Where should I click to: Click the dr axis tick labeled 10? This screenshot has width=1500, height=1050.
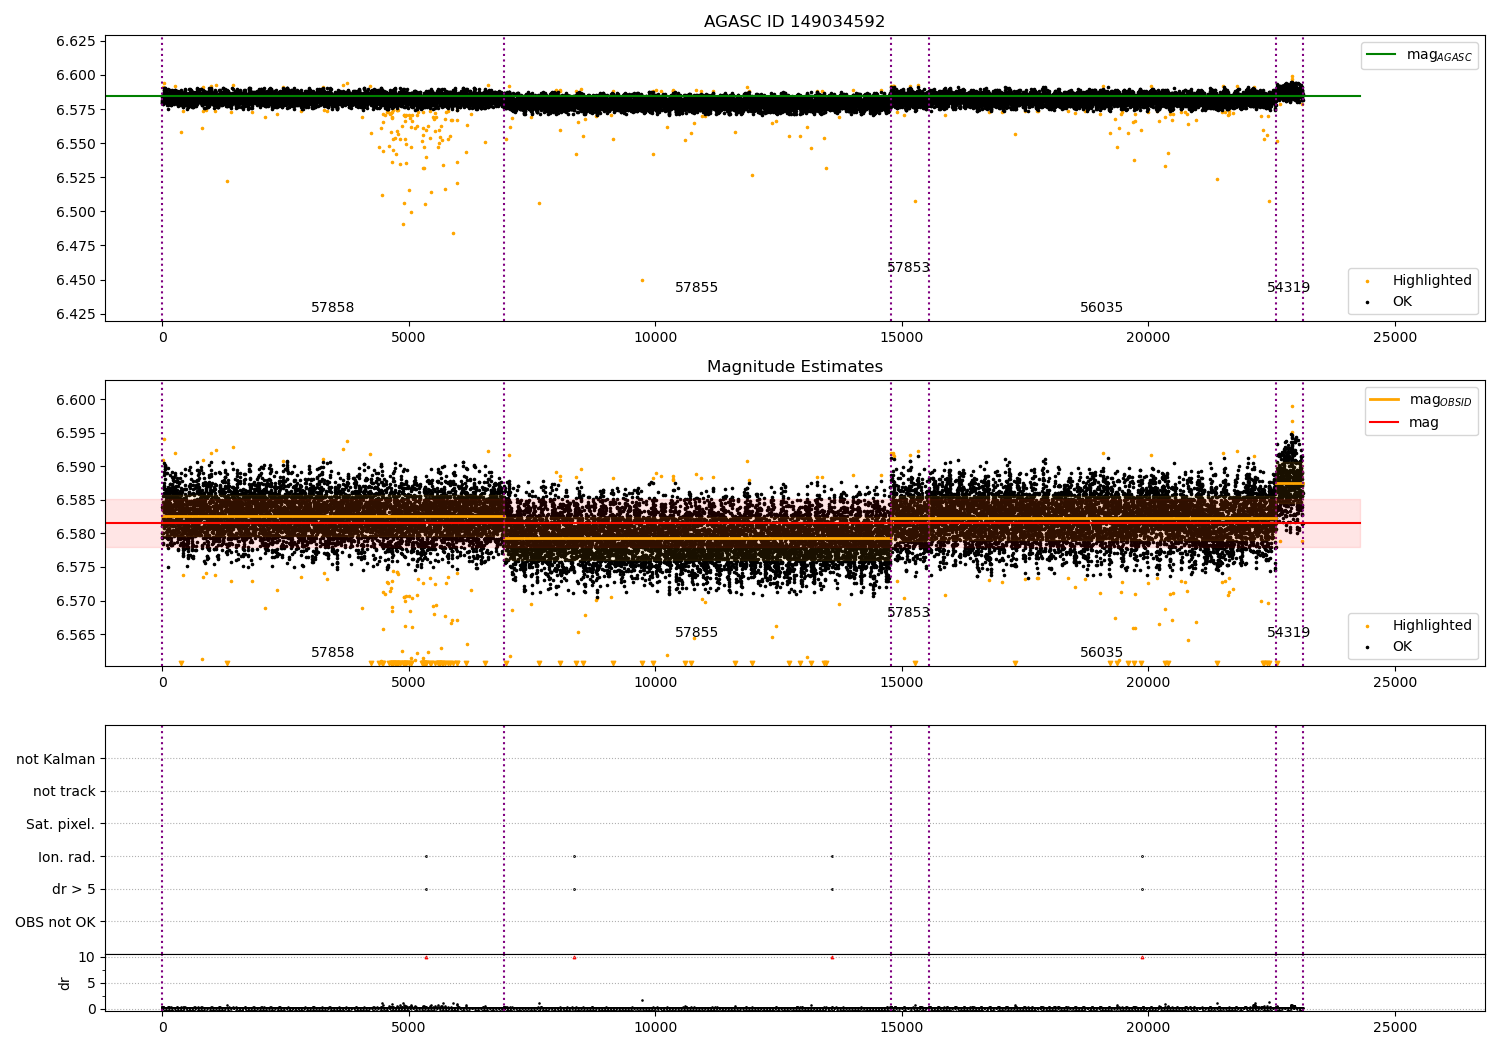click(87, 957)
